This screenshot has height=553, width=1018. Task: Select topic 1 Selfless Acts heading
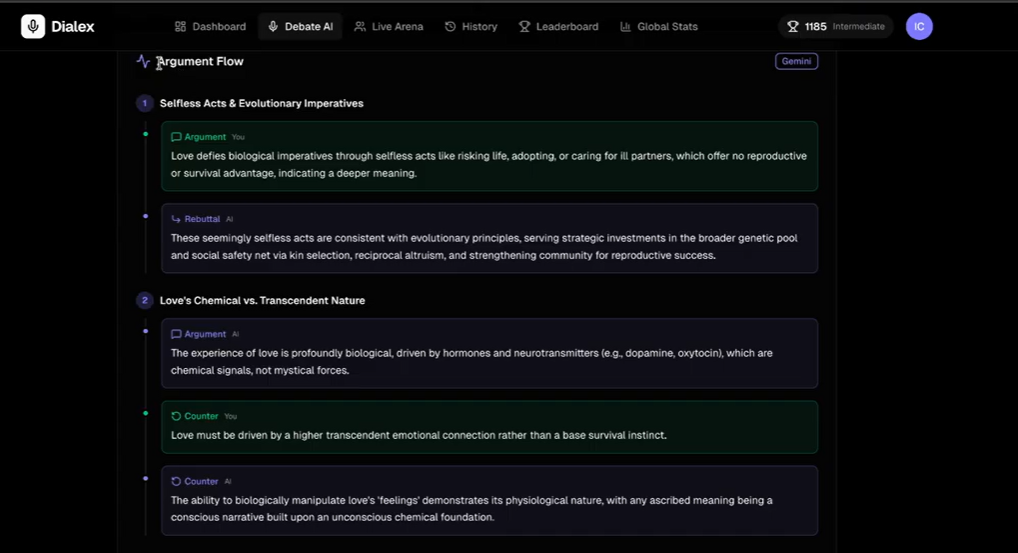click(x=261, y=103)
